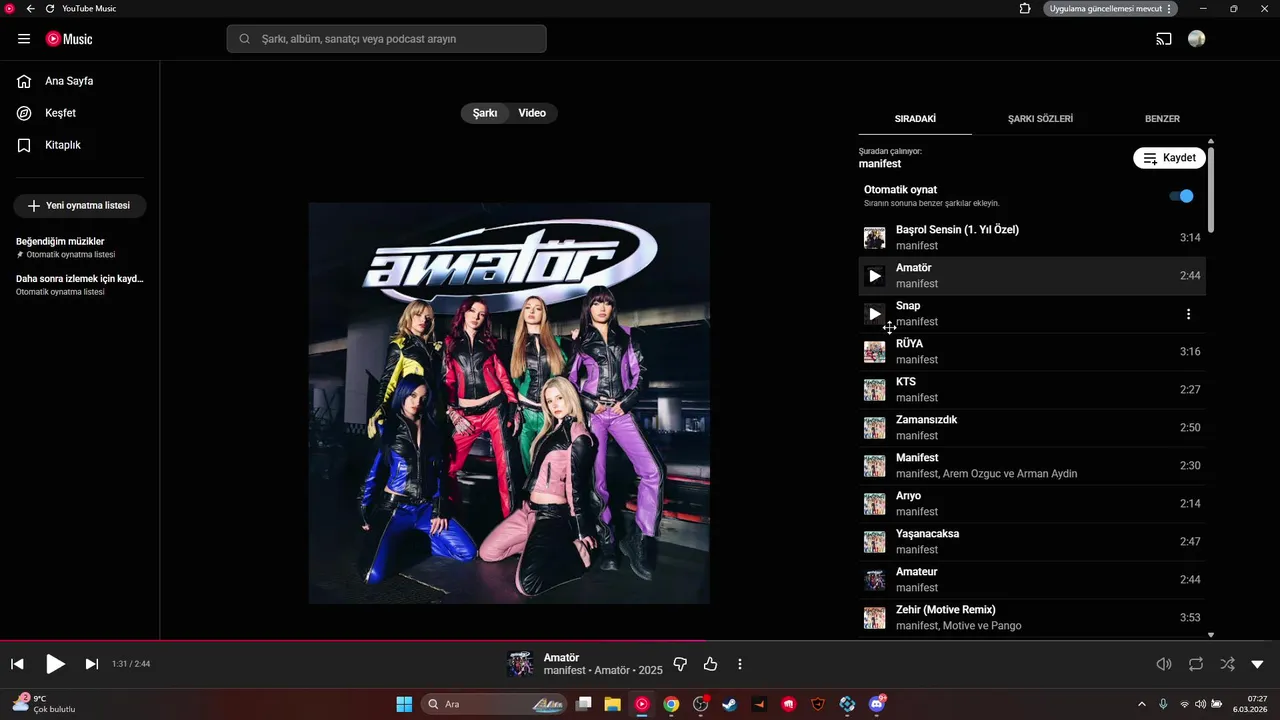Show hidden system tray icons
This screenshot has width=1280, height=720.
click(1142, 704)
